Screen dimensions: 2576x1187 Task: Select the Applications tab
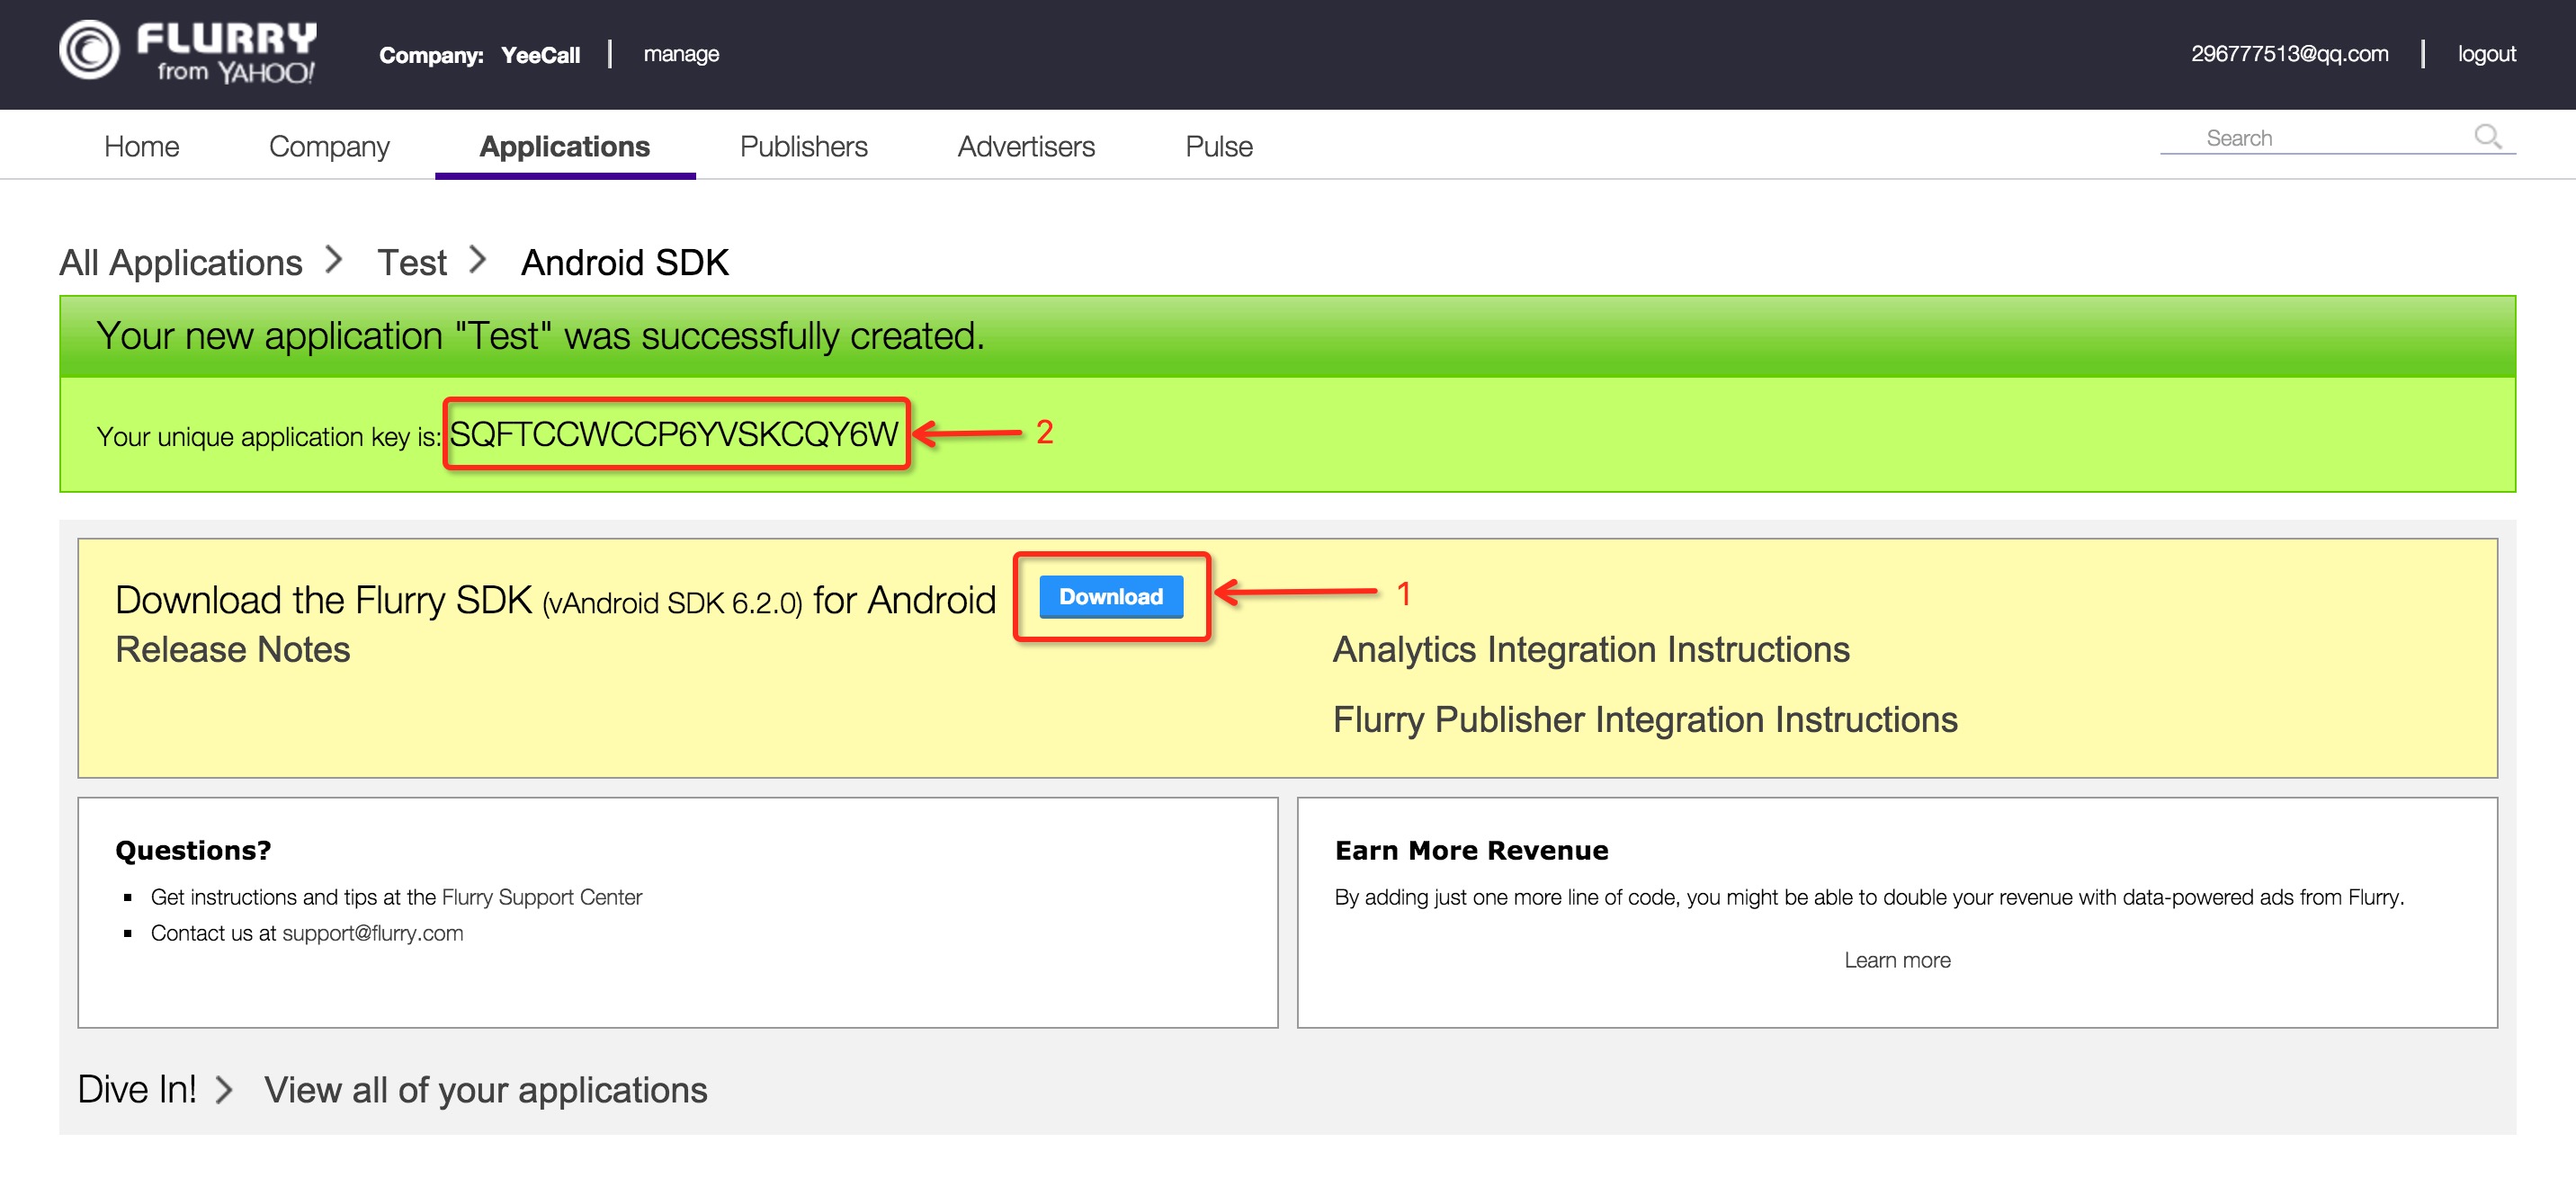tap(565, 146)
